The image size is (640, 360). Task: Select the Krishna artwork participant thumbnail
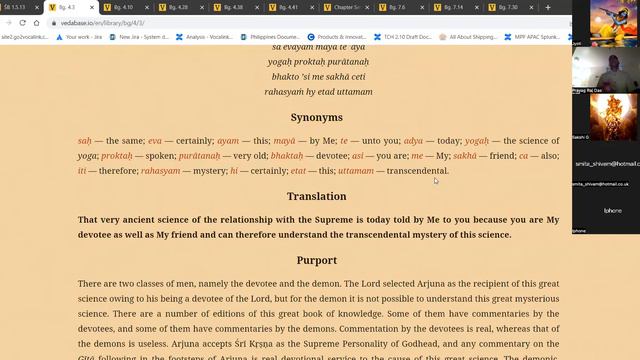point(613,22)
